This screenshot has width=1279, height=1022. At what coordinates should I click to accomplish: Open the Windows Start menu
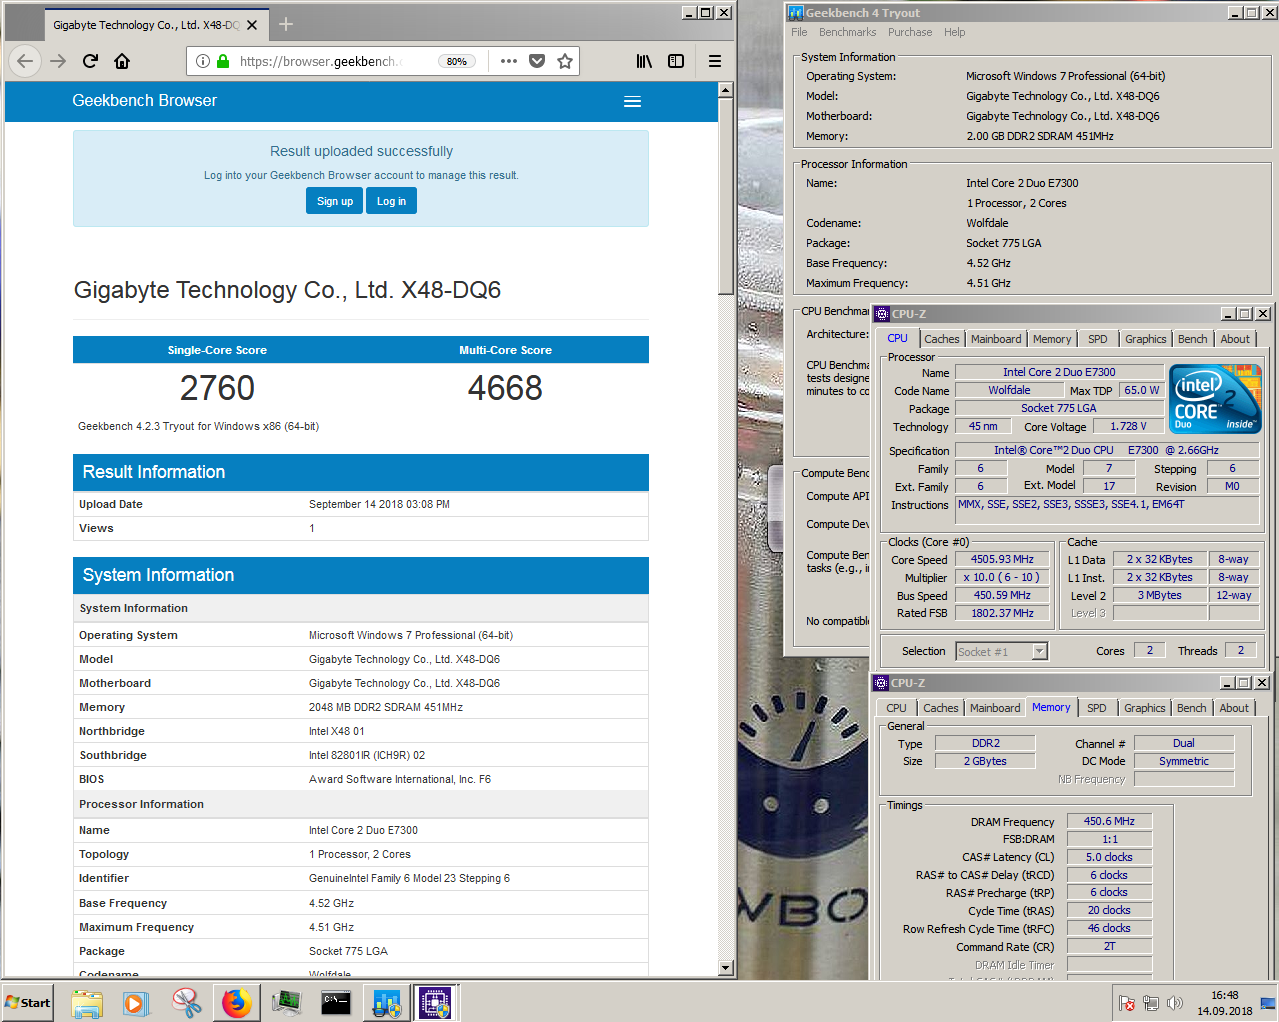point(28,1002)
